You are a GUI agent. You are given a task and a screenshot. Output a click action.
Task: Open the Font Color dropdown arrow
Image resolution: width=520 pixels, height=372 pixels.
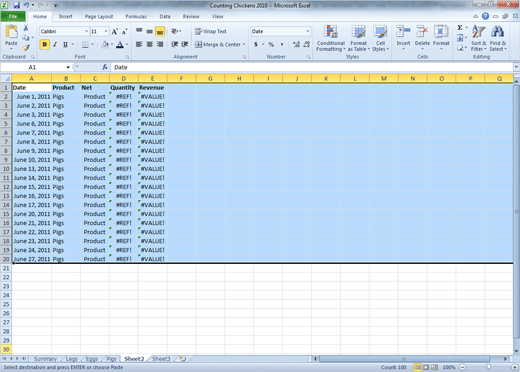click(127, 44)
